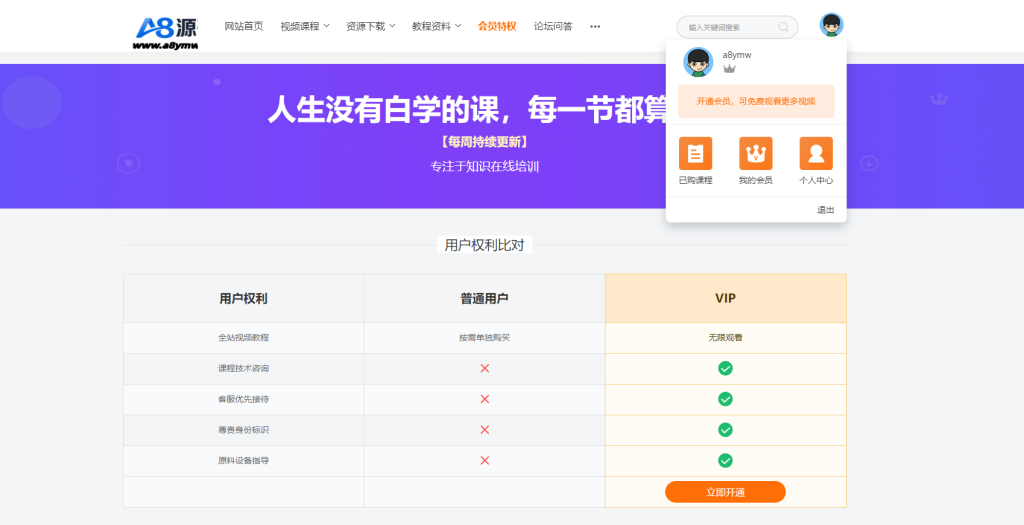Click the a8ymw username
1024x525 pixels.
pyautogui.click(x=737, y=55)
